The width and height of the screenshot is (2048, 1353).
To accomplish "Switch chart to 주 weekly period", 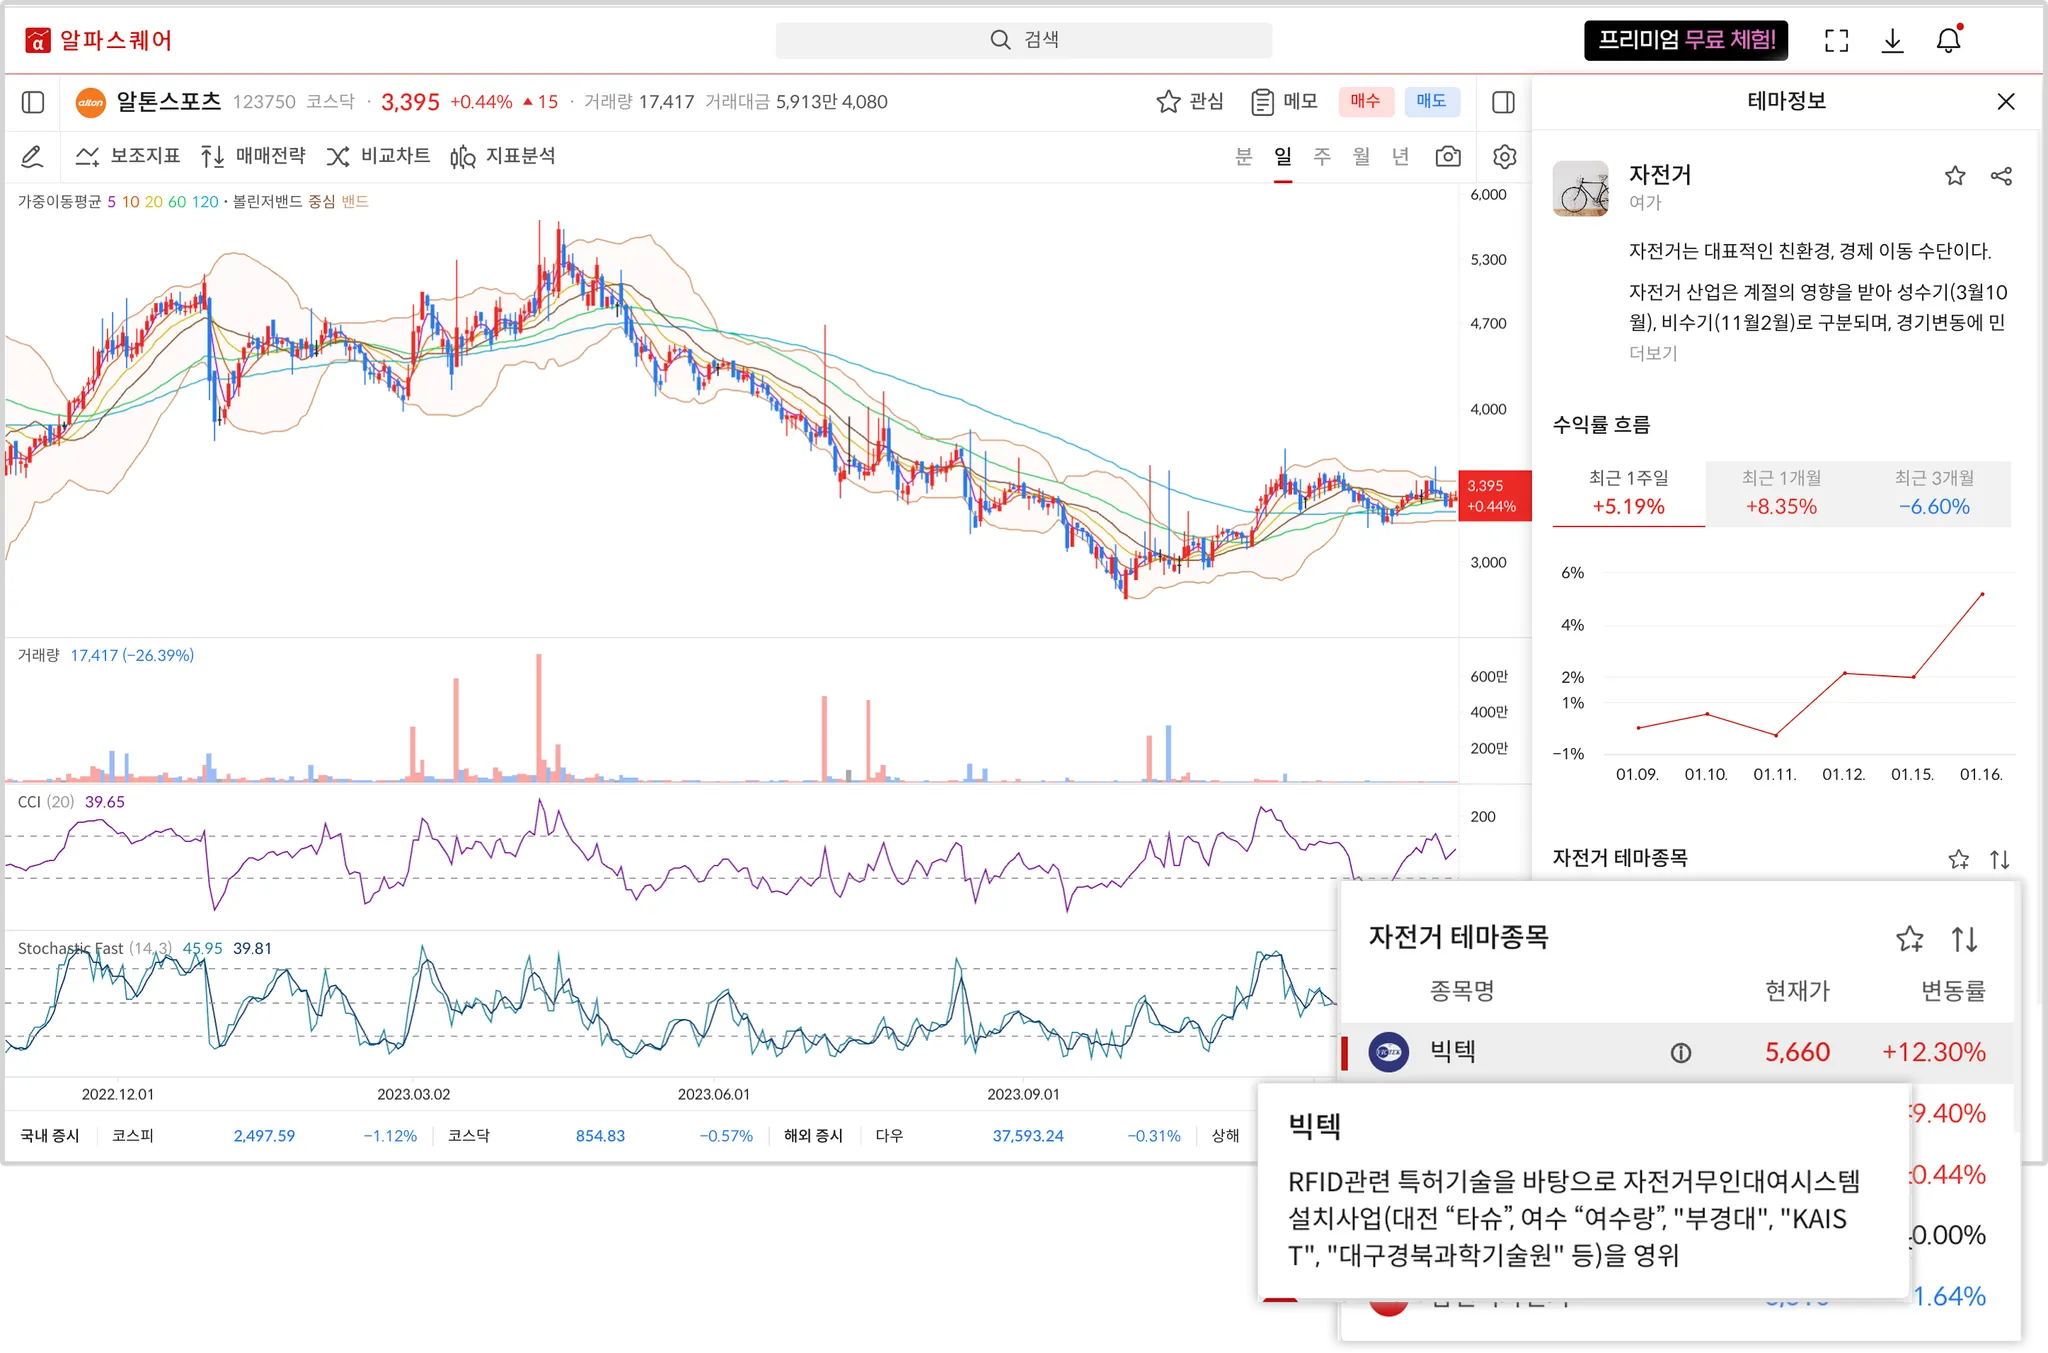I will [x=1322, y=157].
